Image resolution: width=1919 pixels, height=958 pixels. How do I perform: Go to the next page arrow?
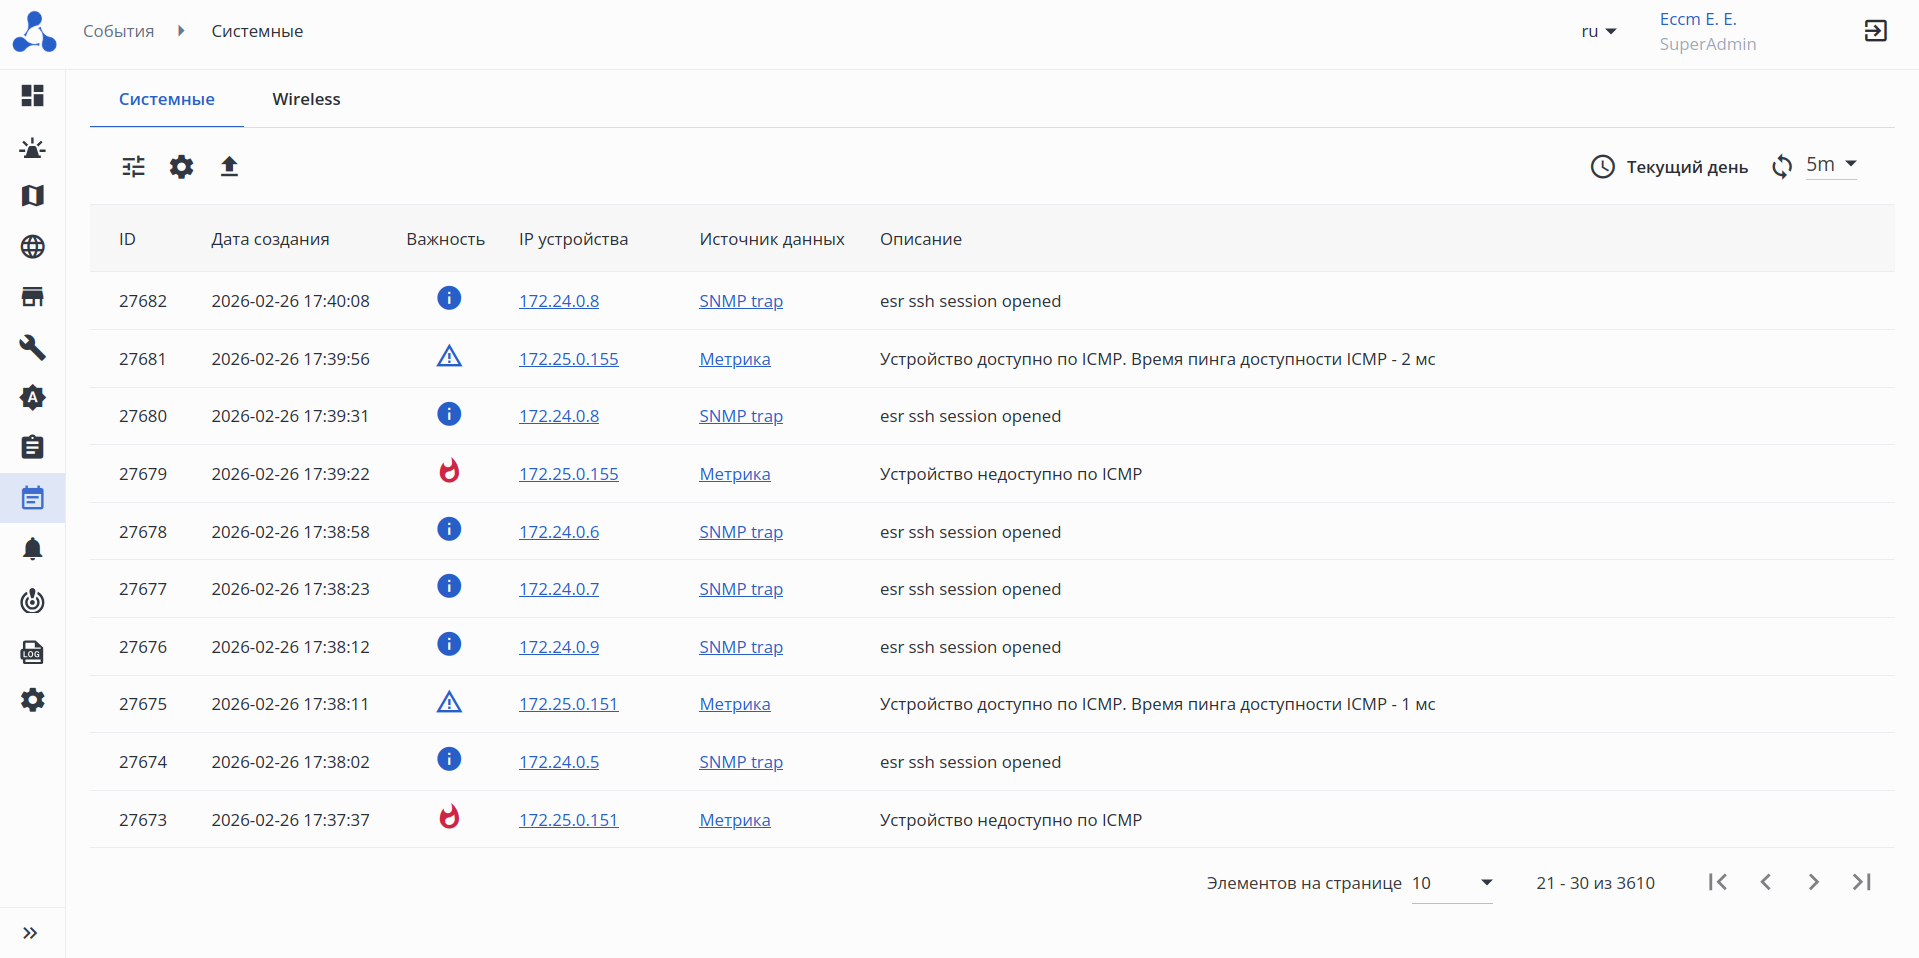1813,882
